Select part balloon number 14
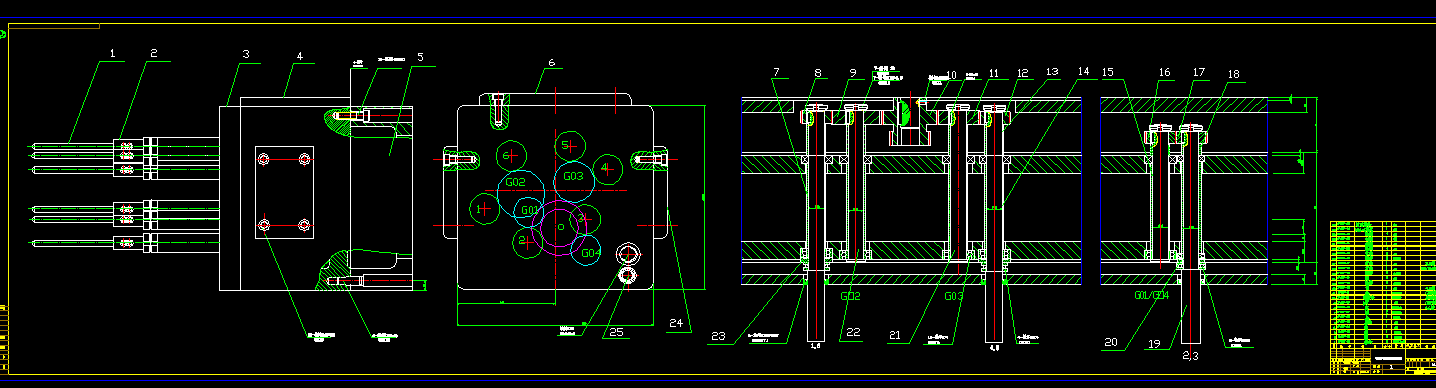The width and height of the screenshot is (1436, 388). click(x=1084, y=72)
